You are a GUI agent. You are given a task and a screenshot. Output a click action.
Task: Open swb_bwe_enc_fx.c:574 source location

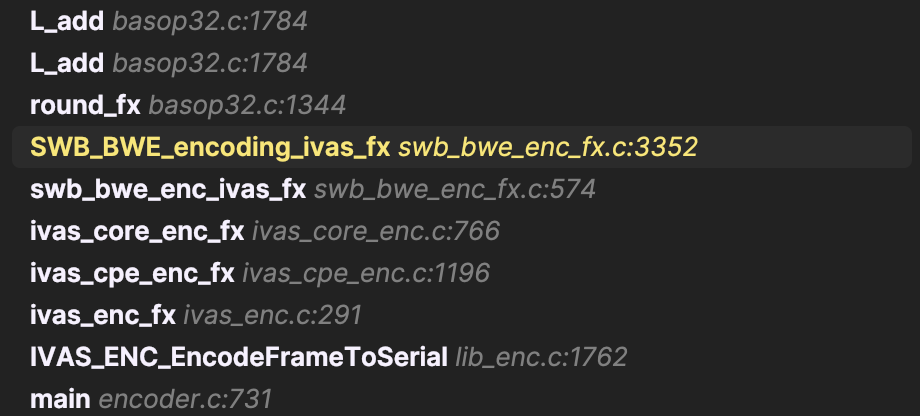point(455,189)
